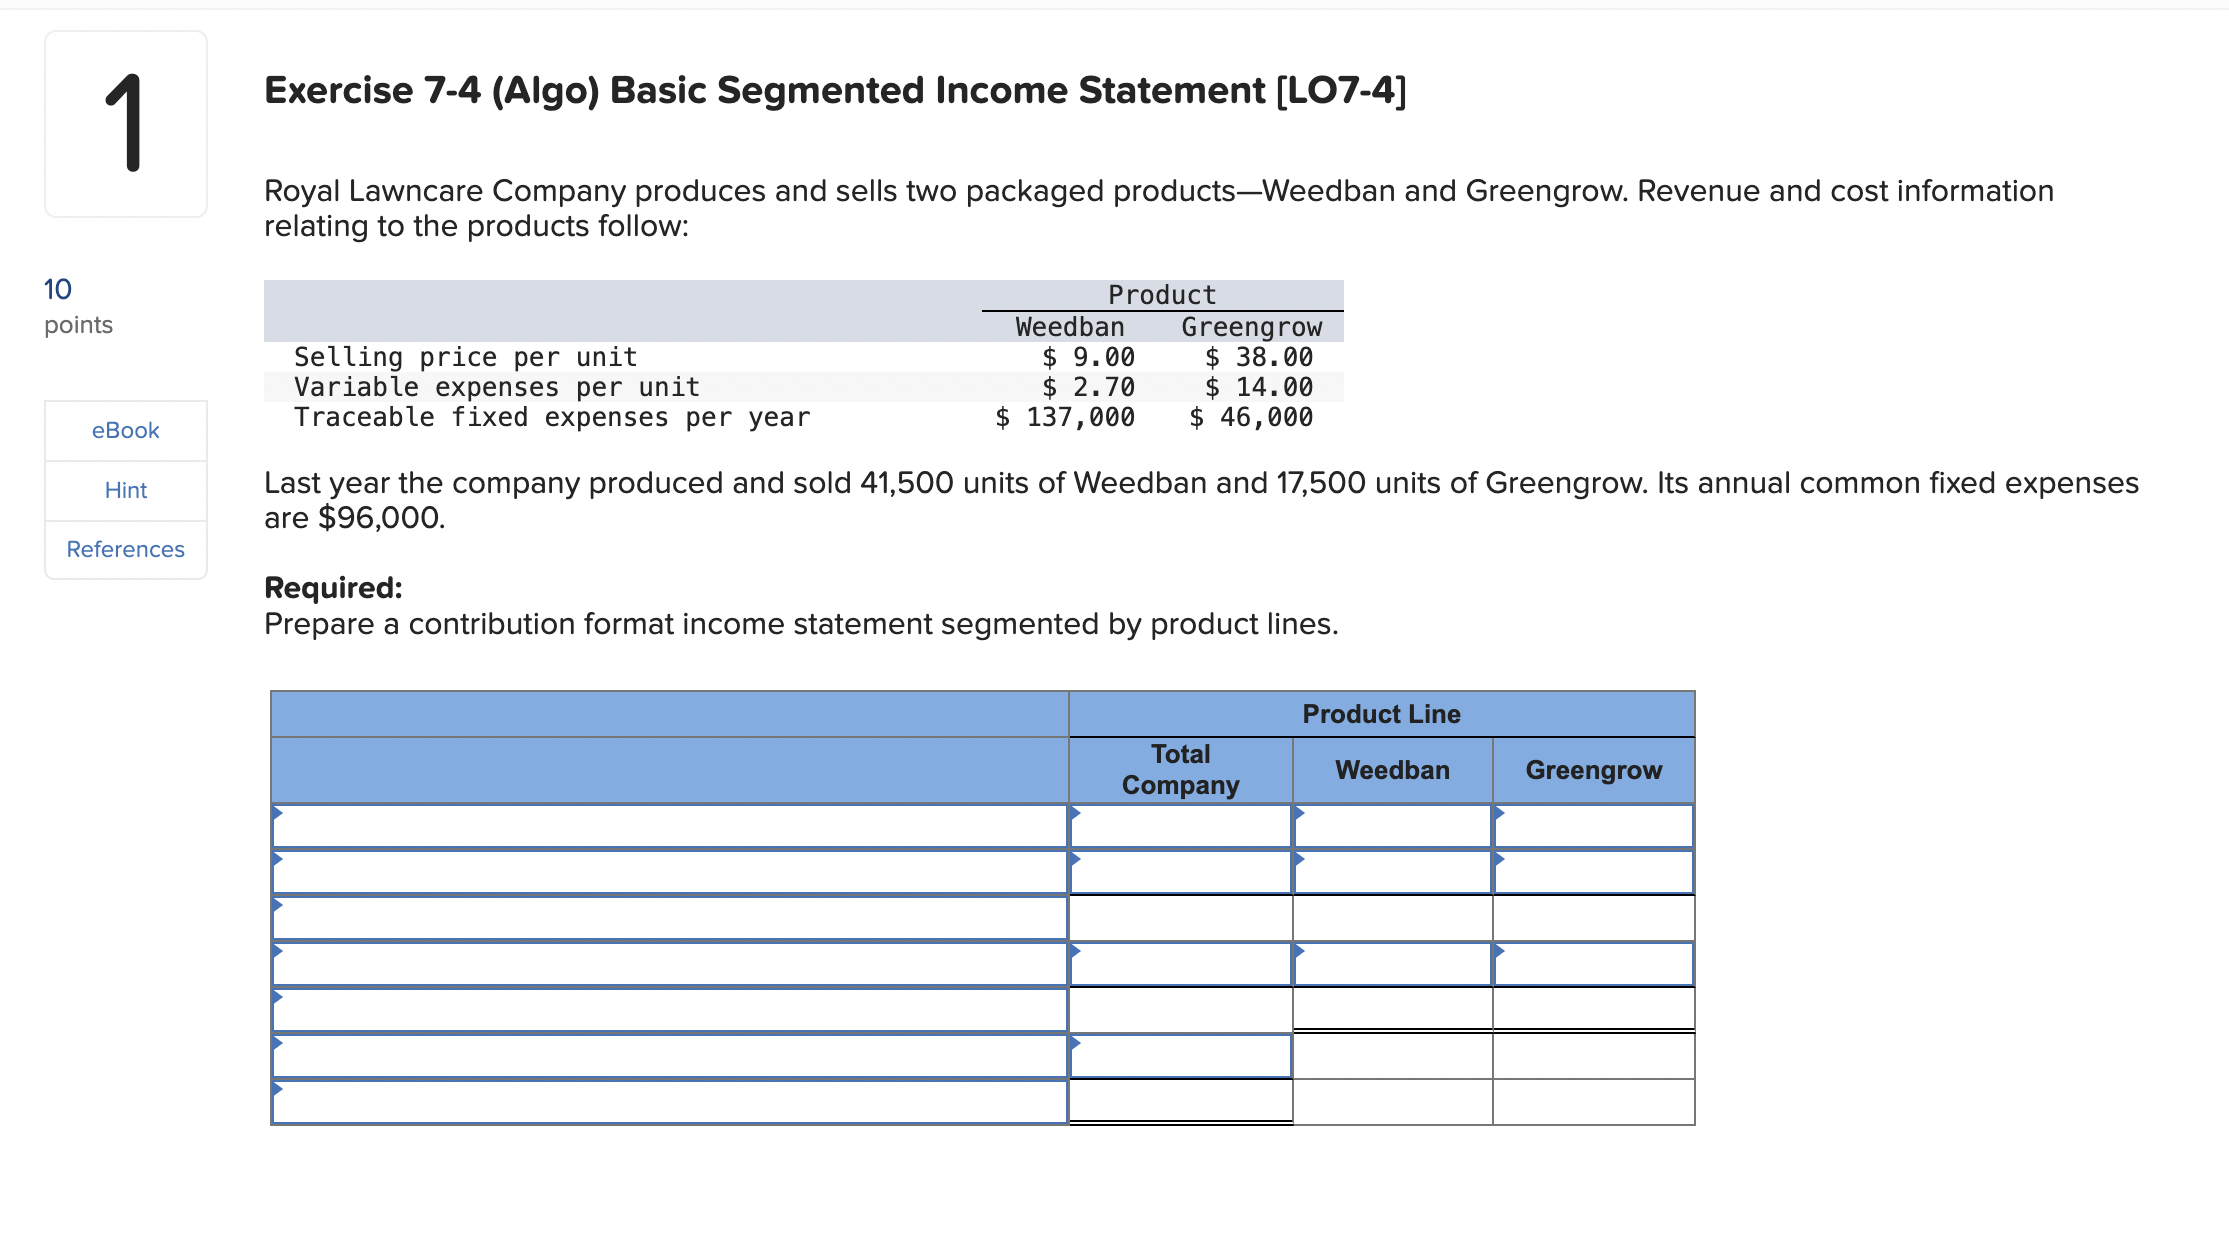Select the Total Company cell in row six
2229x1237 pixels.
(1180, 1054)
